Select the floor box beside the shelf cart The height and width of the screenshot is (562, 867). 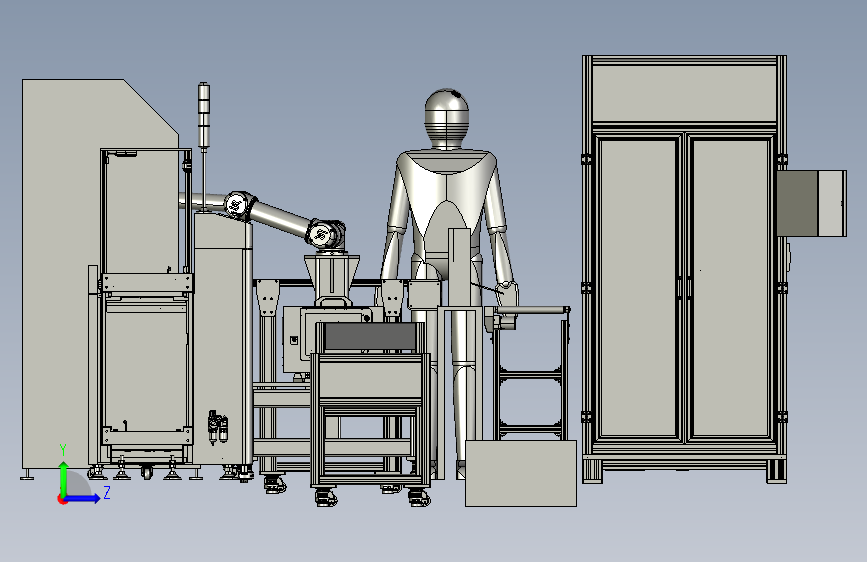(521, 473)
